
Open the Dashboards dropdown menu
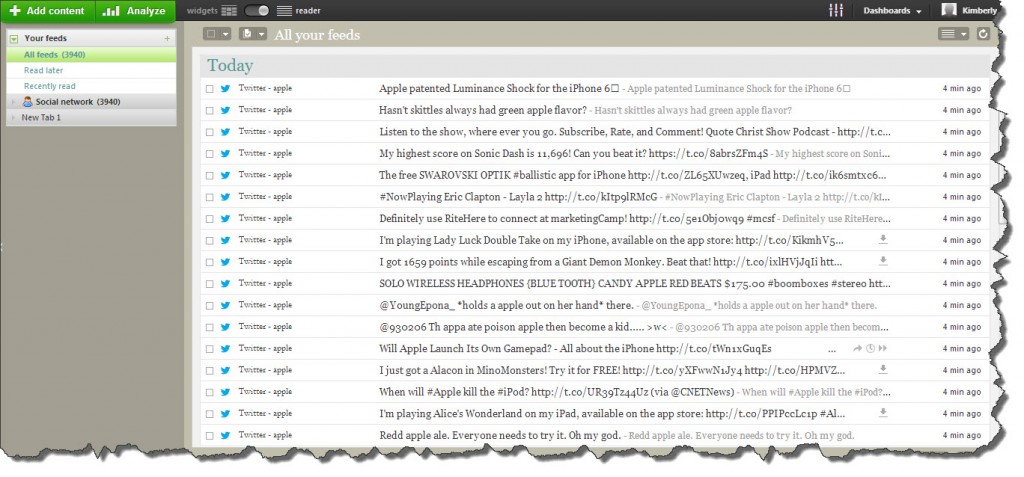[x=892, y=11]
